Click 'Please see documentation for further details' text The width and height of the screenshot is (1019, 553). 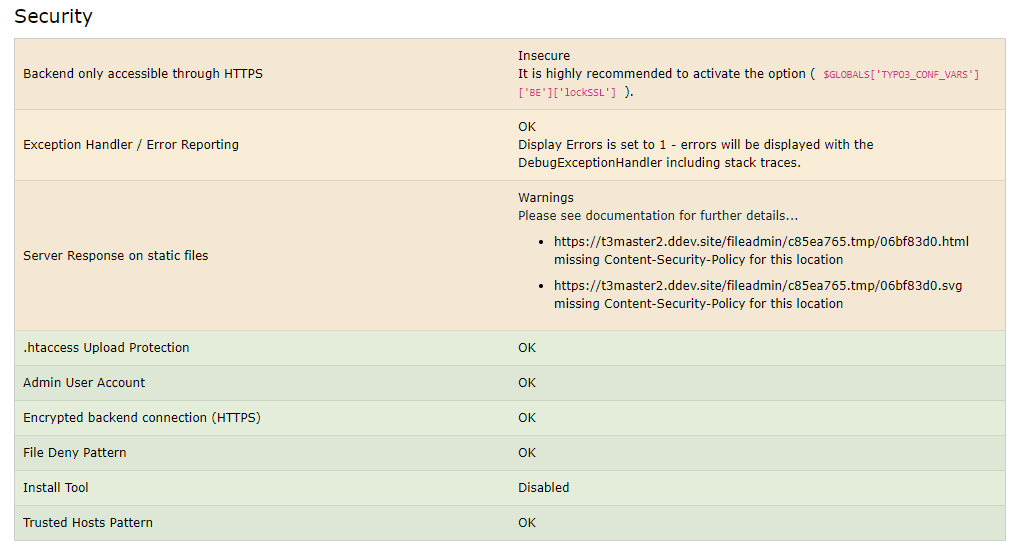pos(658,216)
